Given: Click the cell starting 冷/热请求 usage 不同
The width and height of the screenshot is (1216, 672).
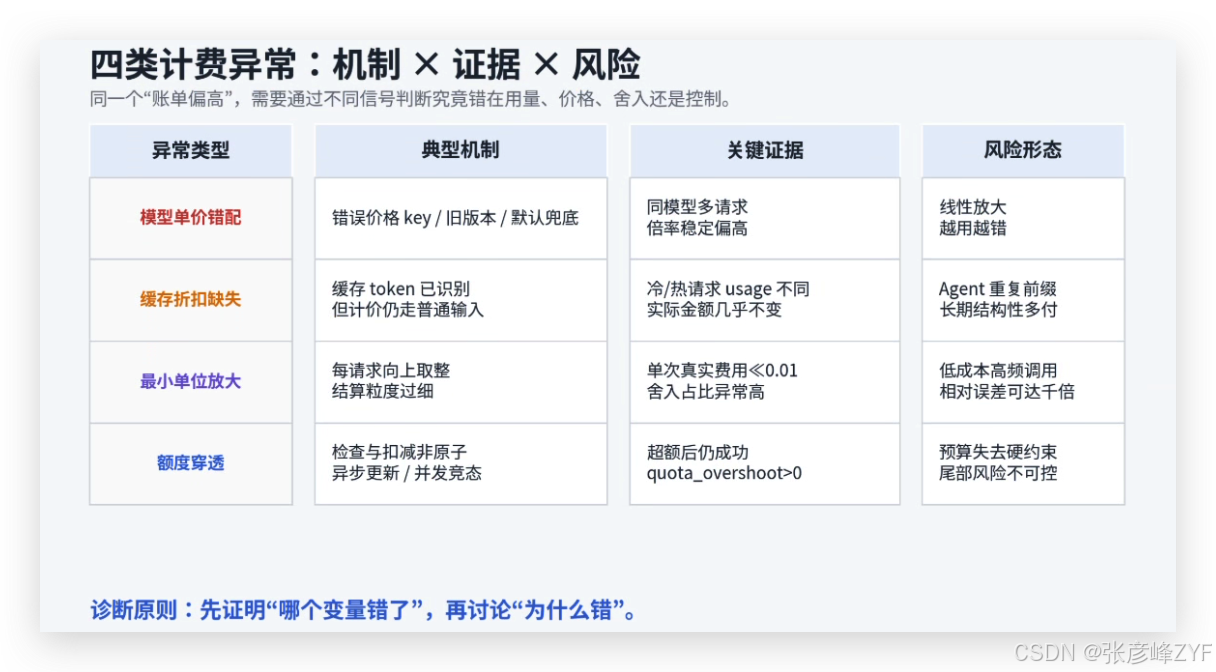Looking at the screenshot, I should coord(765,300).
